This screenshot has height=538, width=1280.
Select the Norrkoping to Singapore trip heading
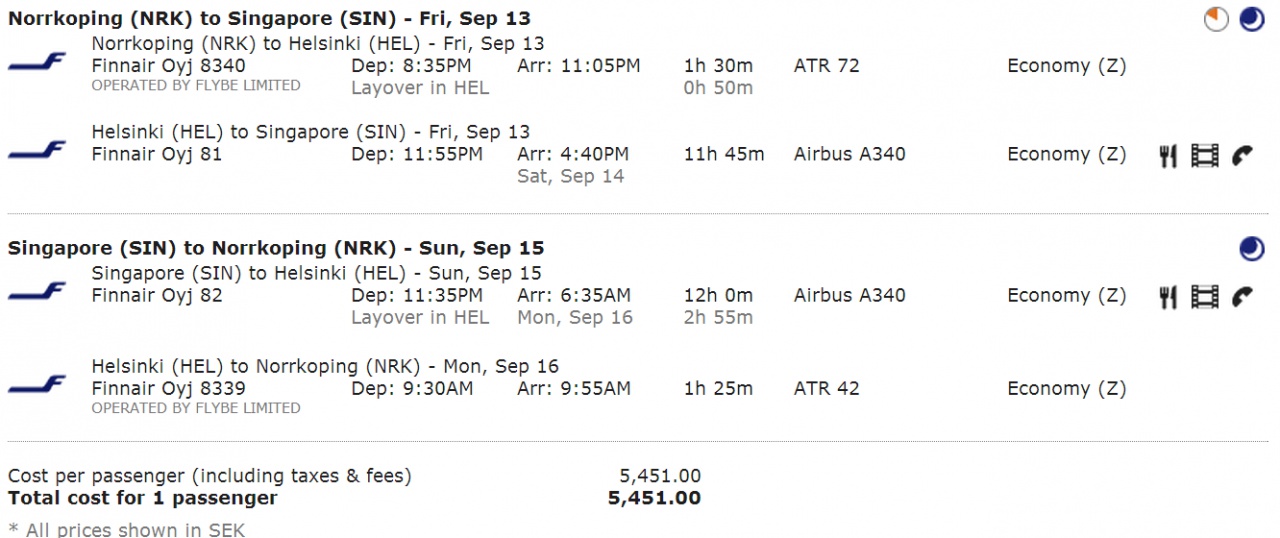tap(269, 18)
